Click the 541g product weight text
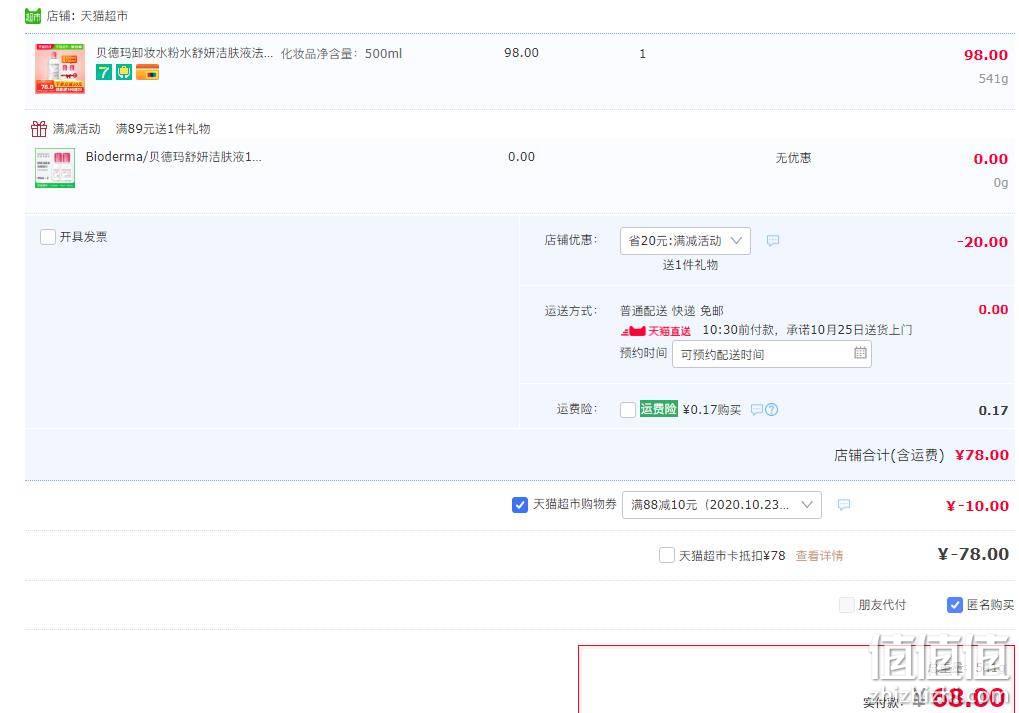 tap(993, 79)
